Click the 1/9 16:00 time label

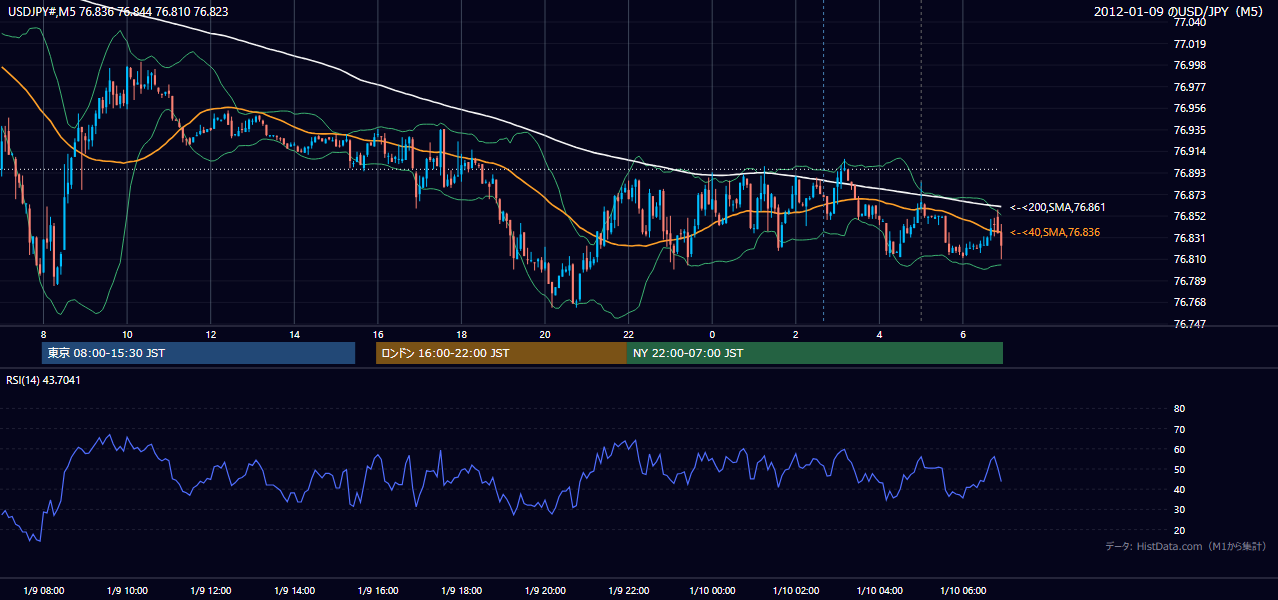click(378, 590)
